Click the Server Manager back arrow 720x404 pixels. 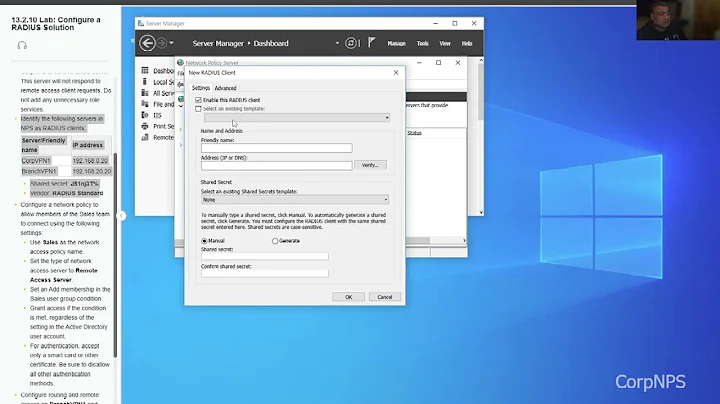[x=147, y=43]
